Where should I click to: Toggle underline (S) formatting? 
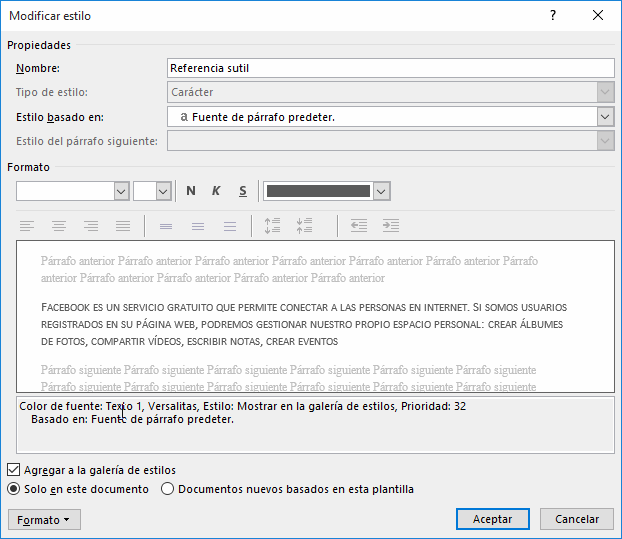pyautogui.click(x=242, y=191)
